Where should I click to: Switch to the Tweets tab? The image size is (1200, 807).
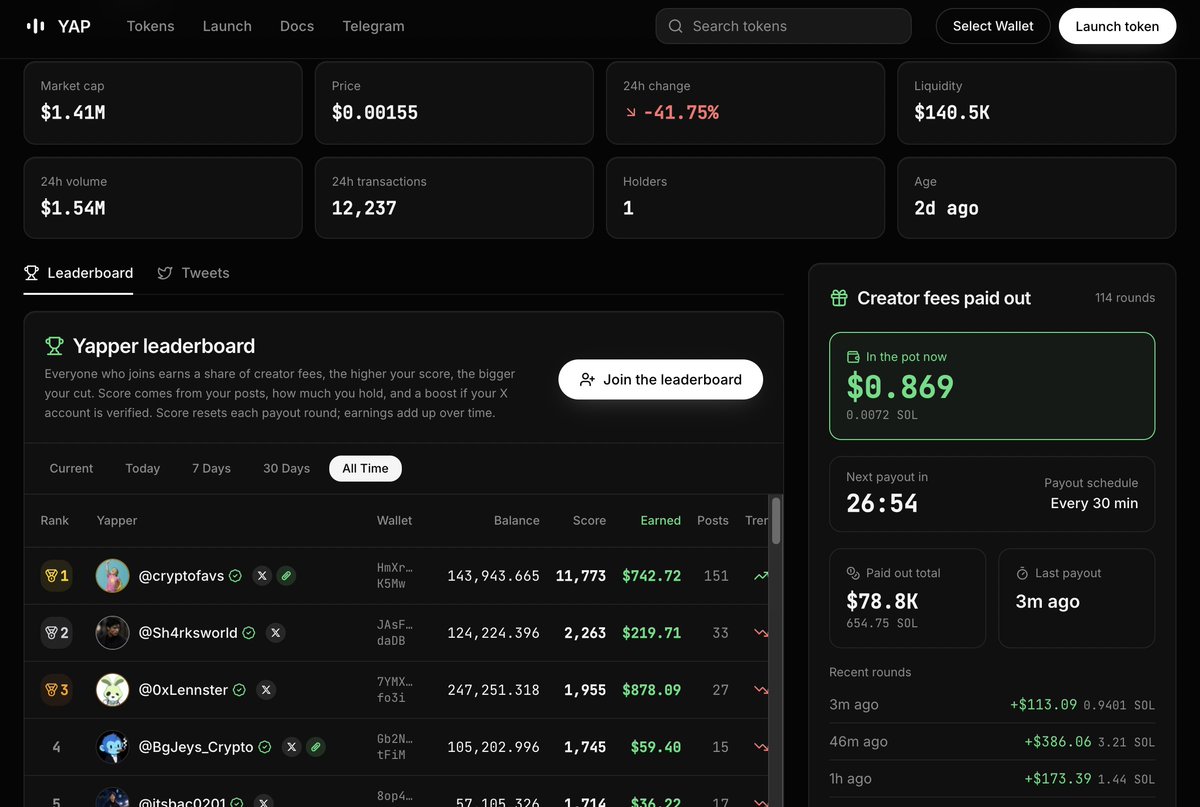[193, 273]
